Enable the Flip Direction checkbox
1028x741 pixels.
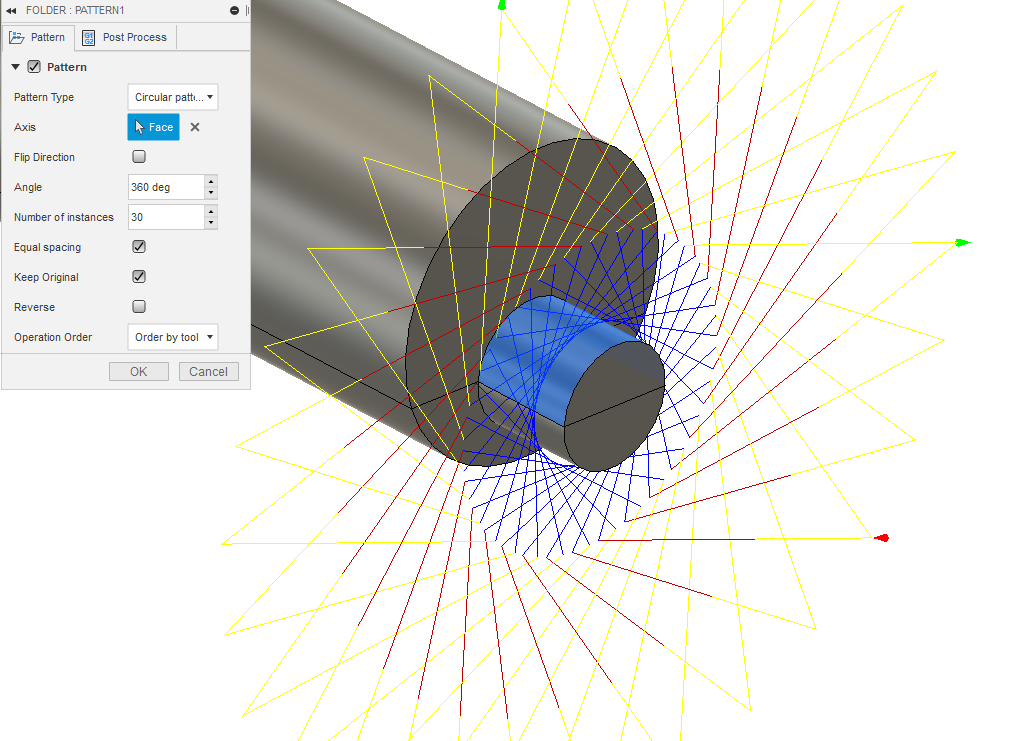(138, 156)
